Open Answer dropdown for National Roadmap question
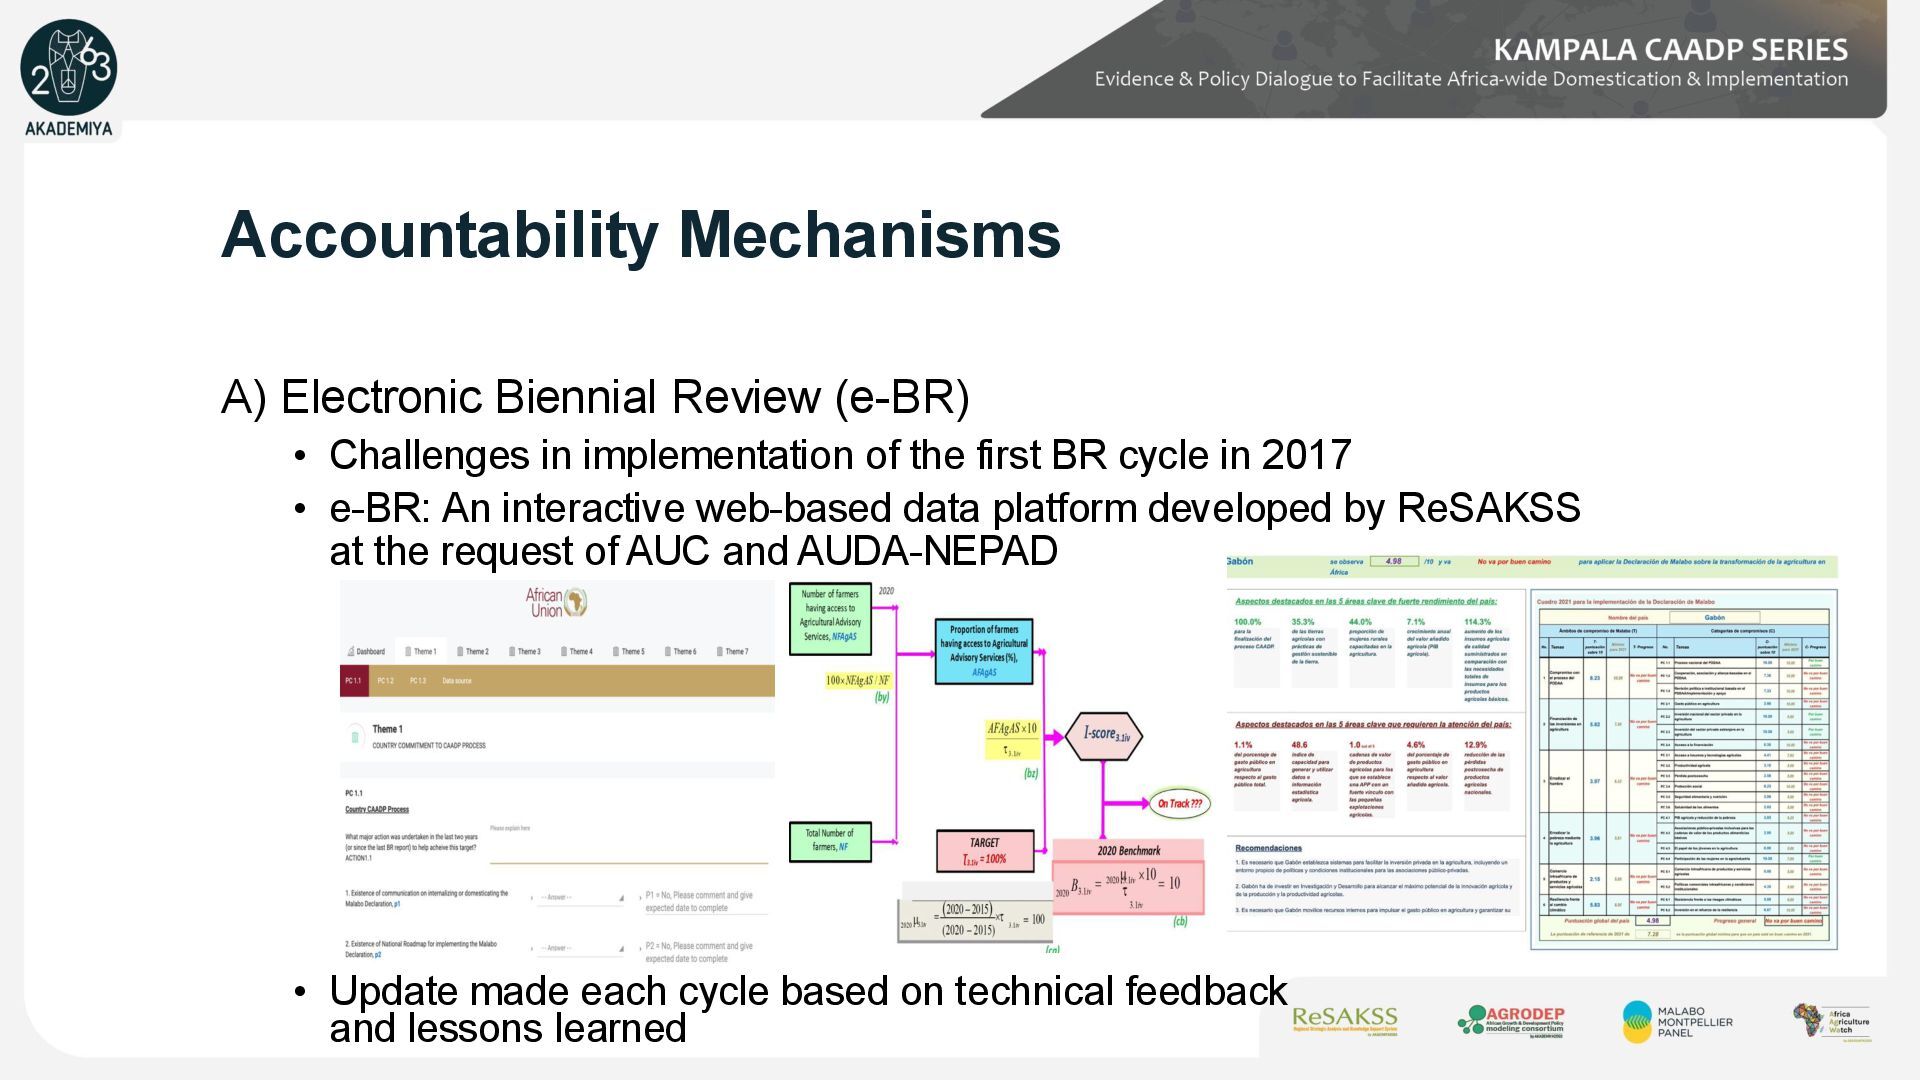 tap(578, 947)
